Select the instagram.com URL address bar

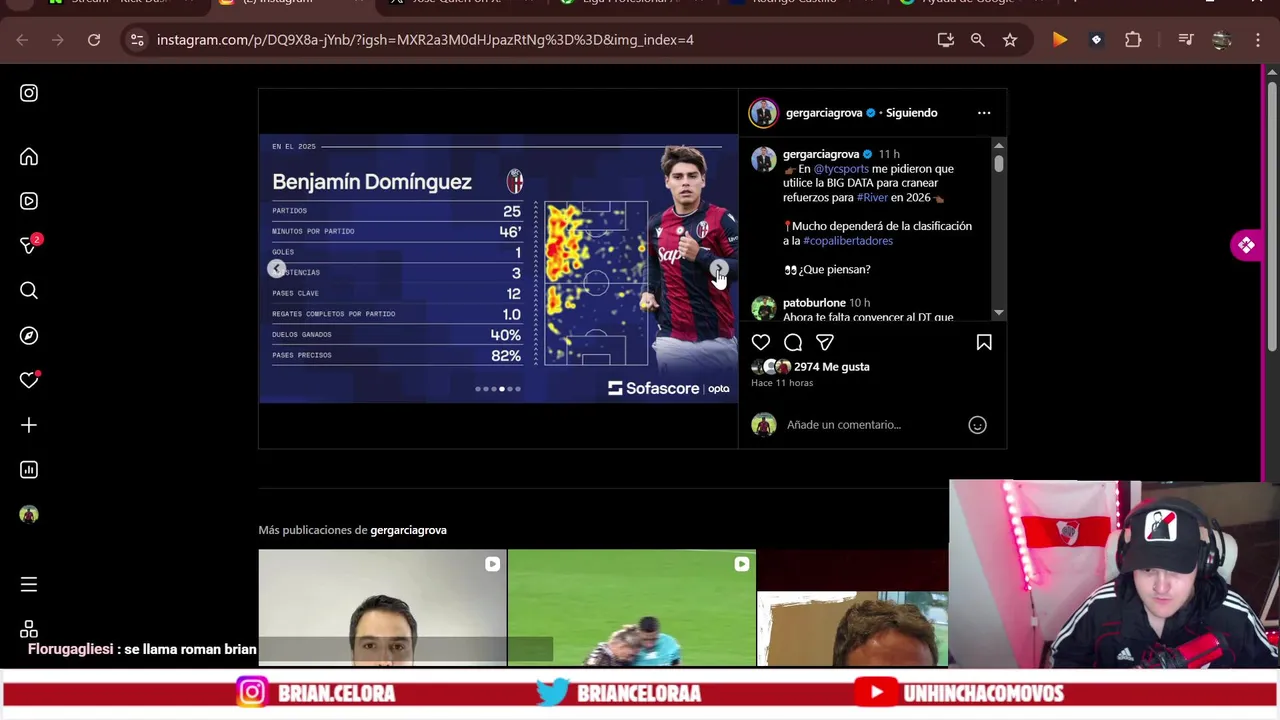tap(425, 40)
